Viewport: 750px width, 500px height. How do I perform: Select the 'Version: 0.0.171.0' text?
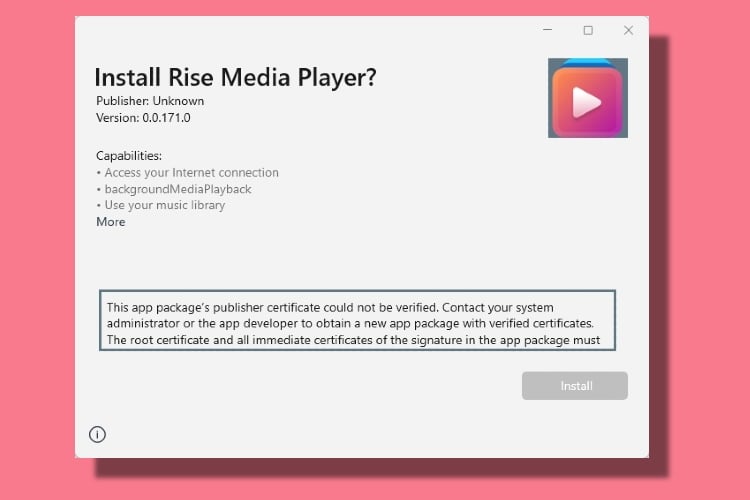(143, 118)
